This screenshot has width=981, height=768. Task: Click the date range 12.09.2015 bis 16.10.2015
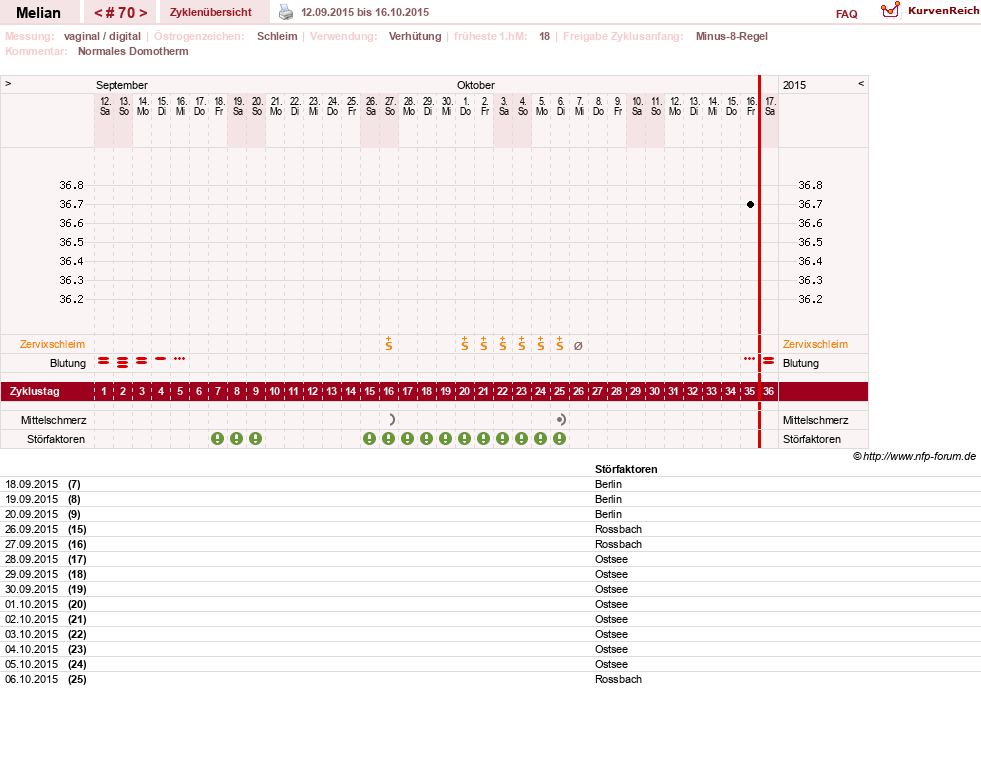[x=365, y=12]
